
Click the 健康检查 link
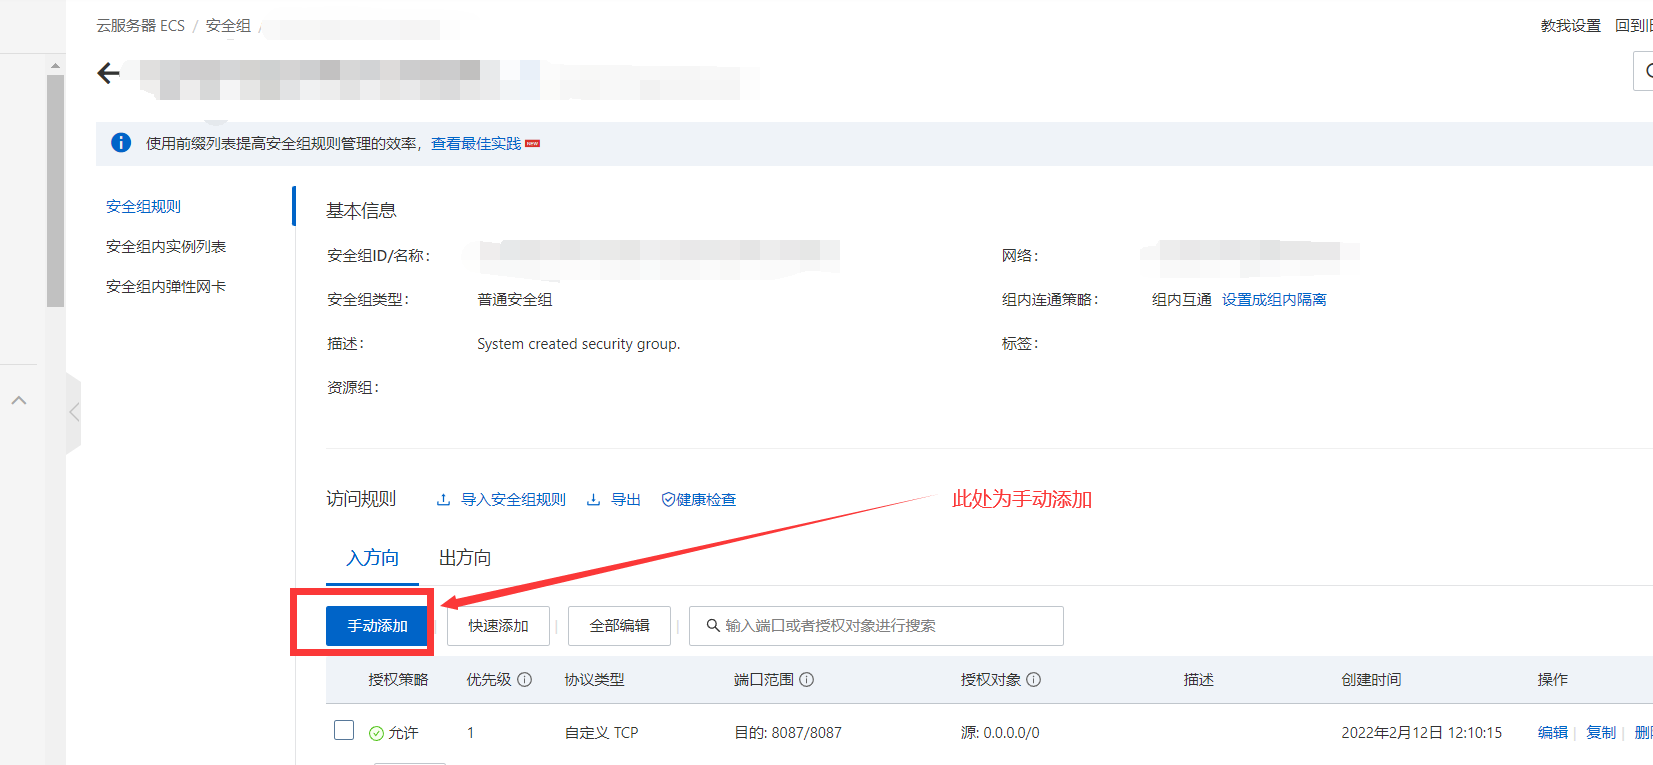tap(706, 500)
